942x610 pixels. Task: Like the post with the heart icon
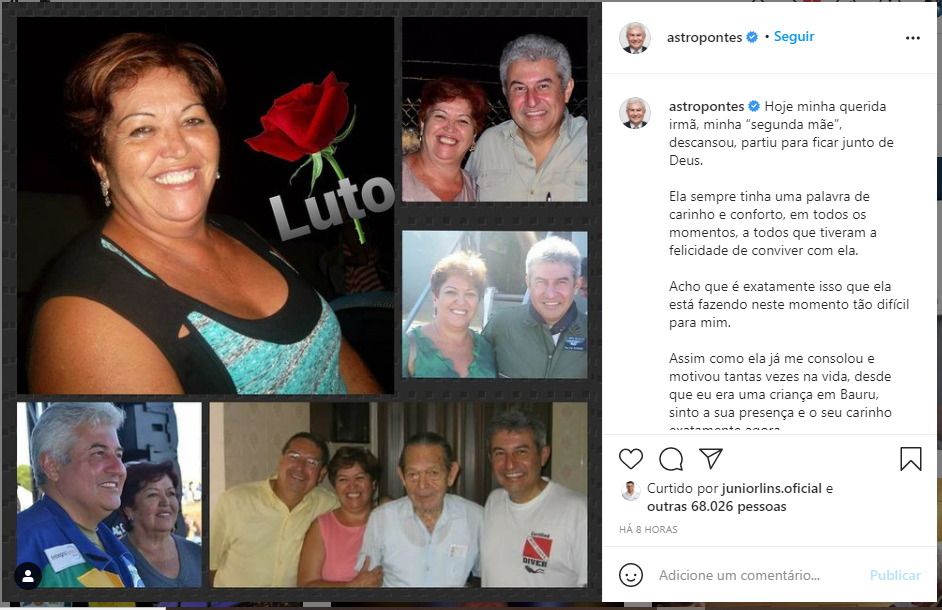coord(631,459)
